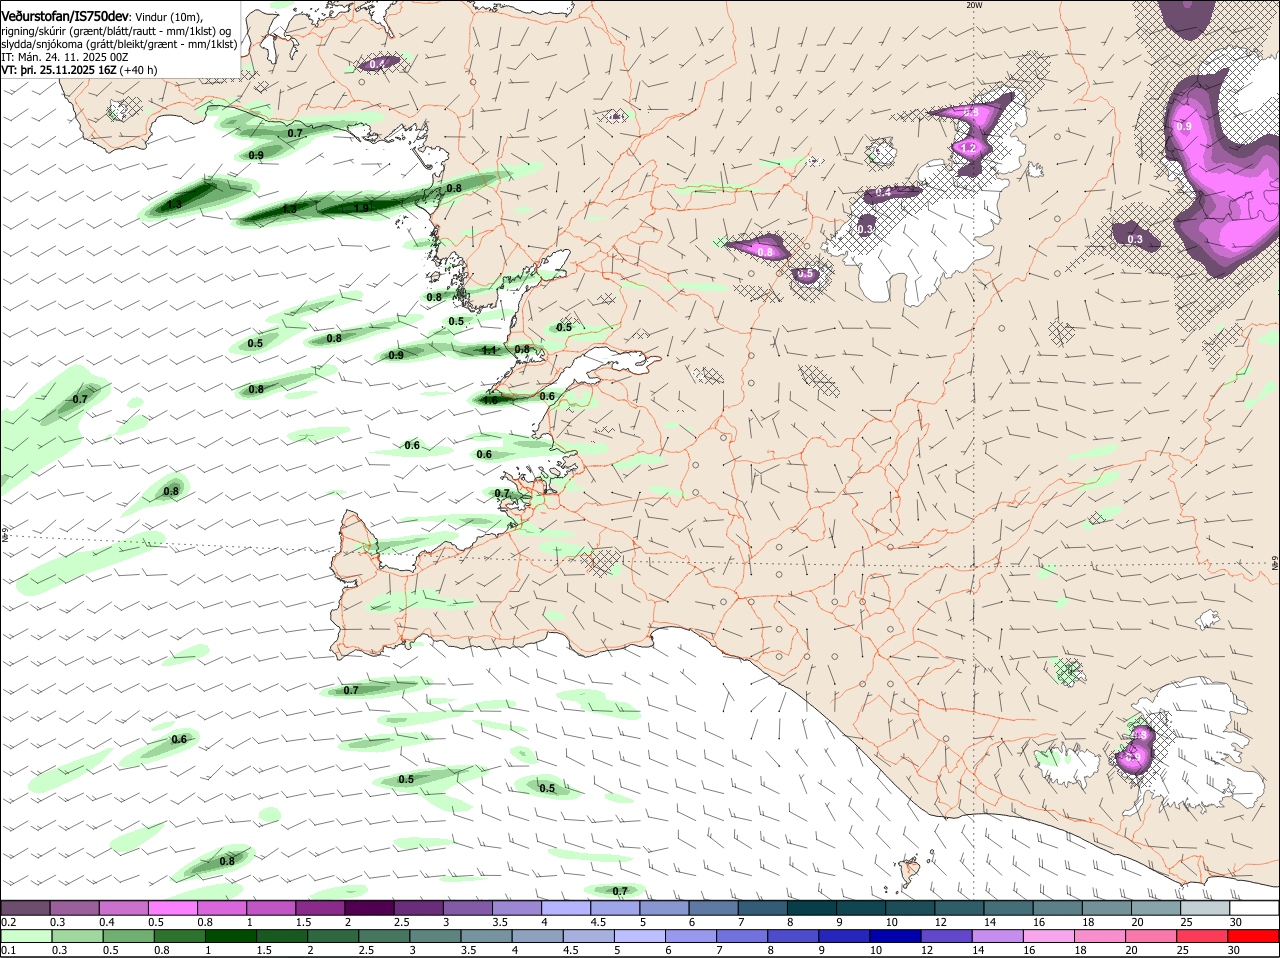Click the '1.9' rain value on the map

tap(361, 208)
